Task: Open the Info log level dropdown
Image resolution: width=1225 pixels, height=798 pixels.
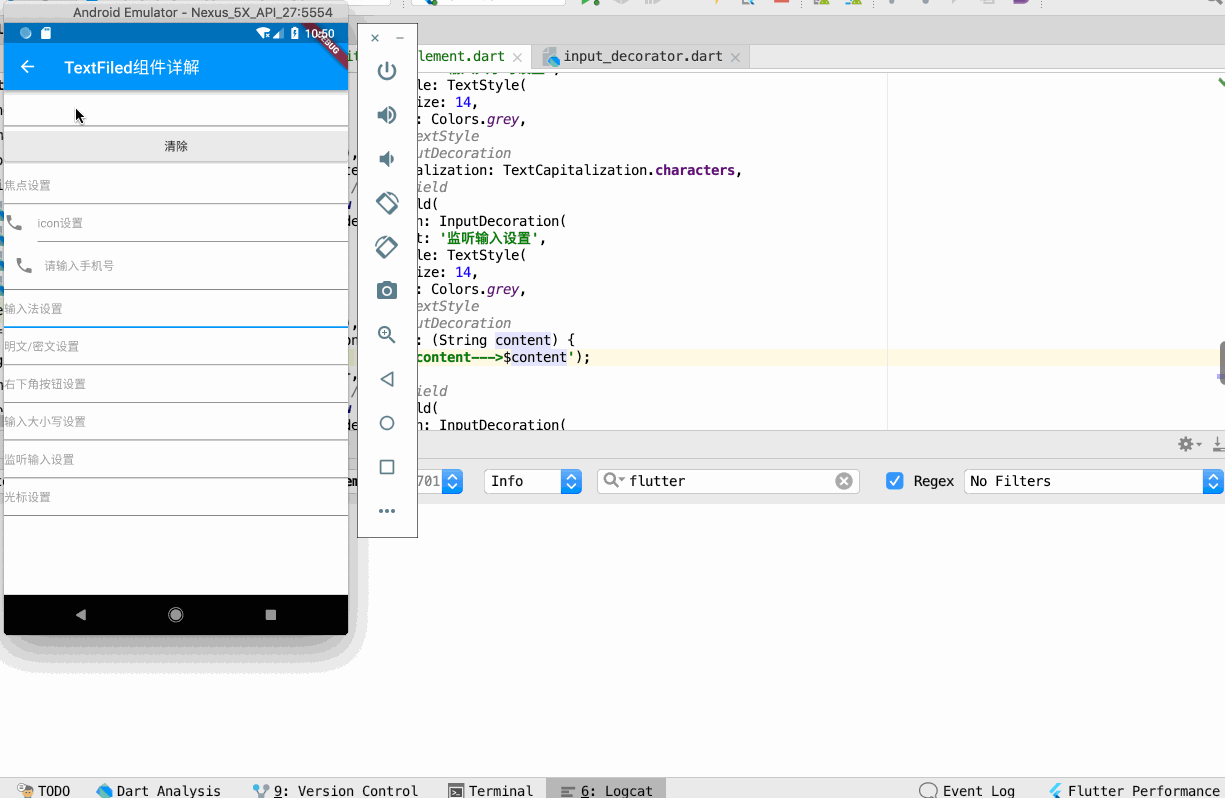Action: (532, 480)
